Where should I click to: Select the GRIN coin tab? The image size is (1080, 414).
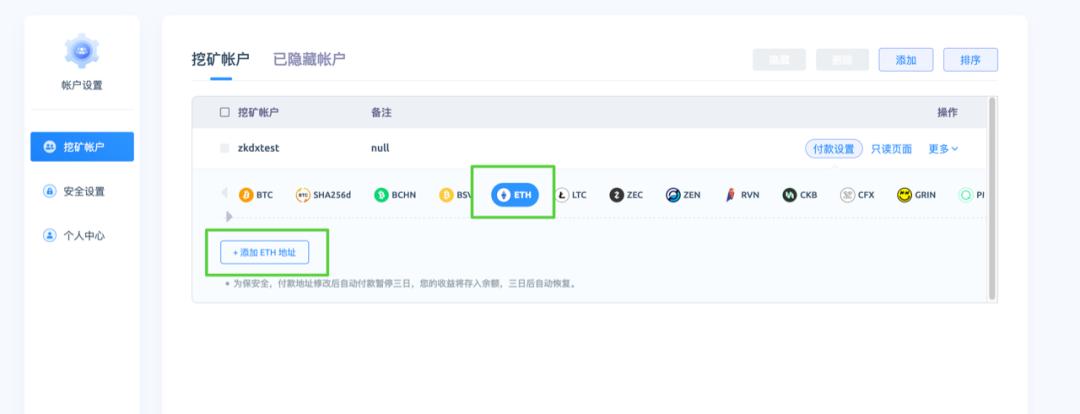pos(916,195)
